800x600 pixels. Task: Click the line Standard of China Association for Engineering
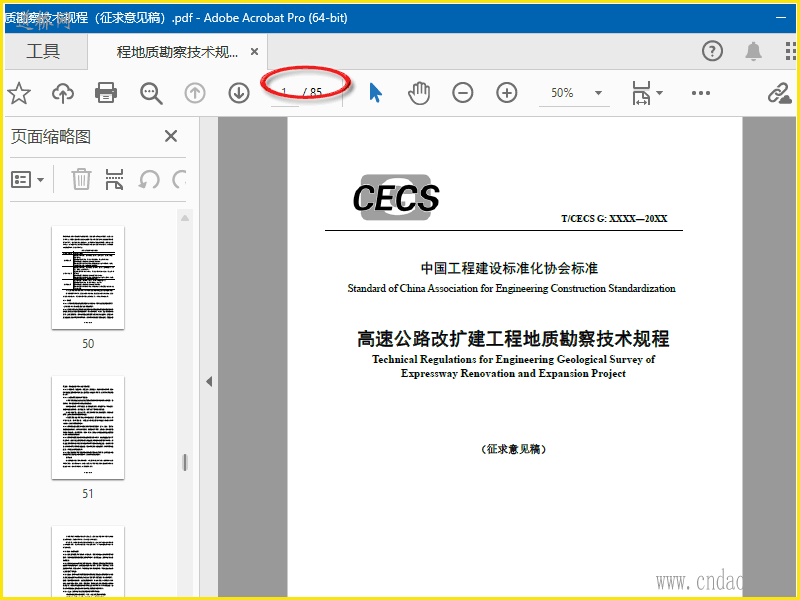pyautogui.click(x=511, y=288)
